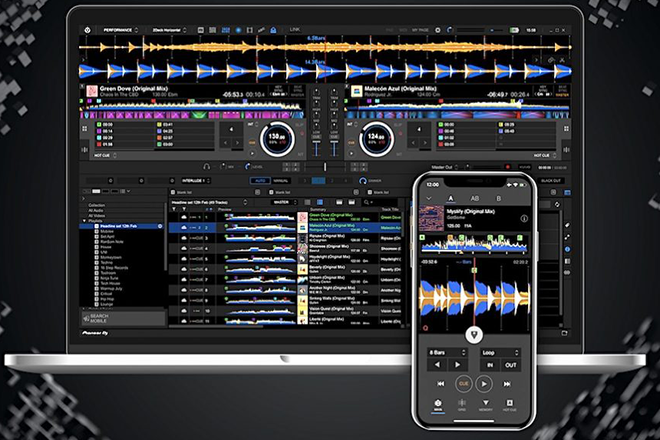This screenshot has height=440, width=660.
Task: Open the 8 Bars dropdown on phone
Action: pos(441,353)
